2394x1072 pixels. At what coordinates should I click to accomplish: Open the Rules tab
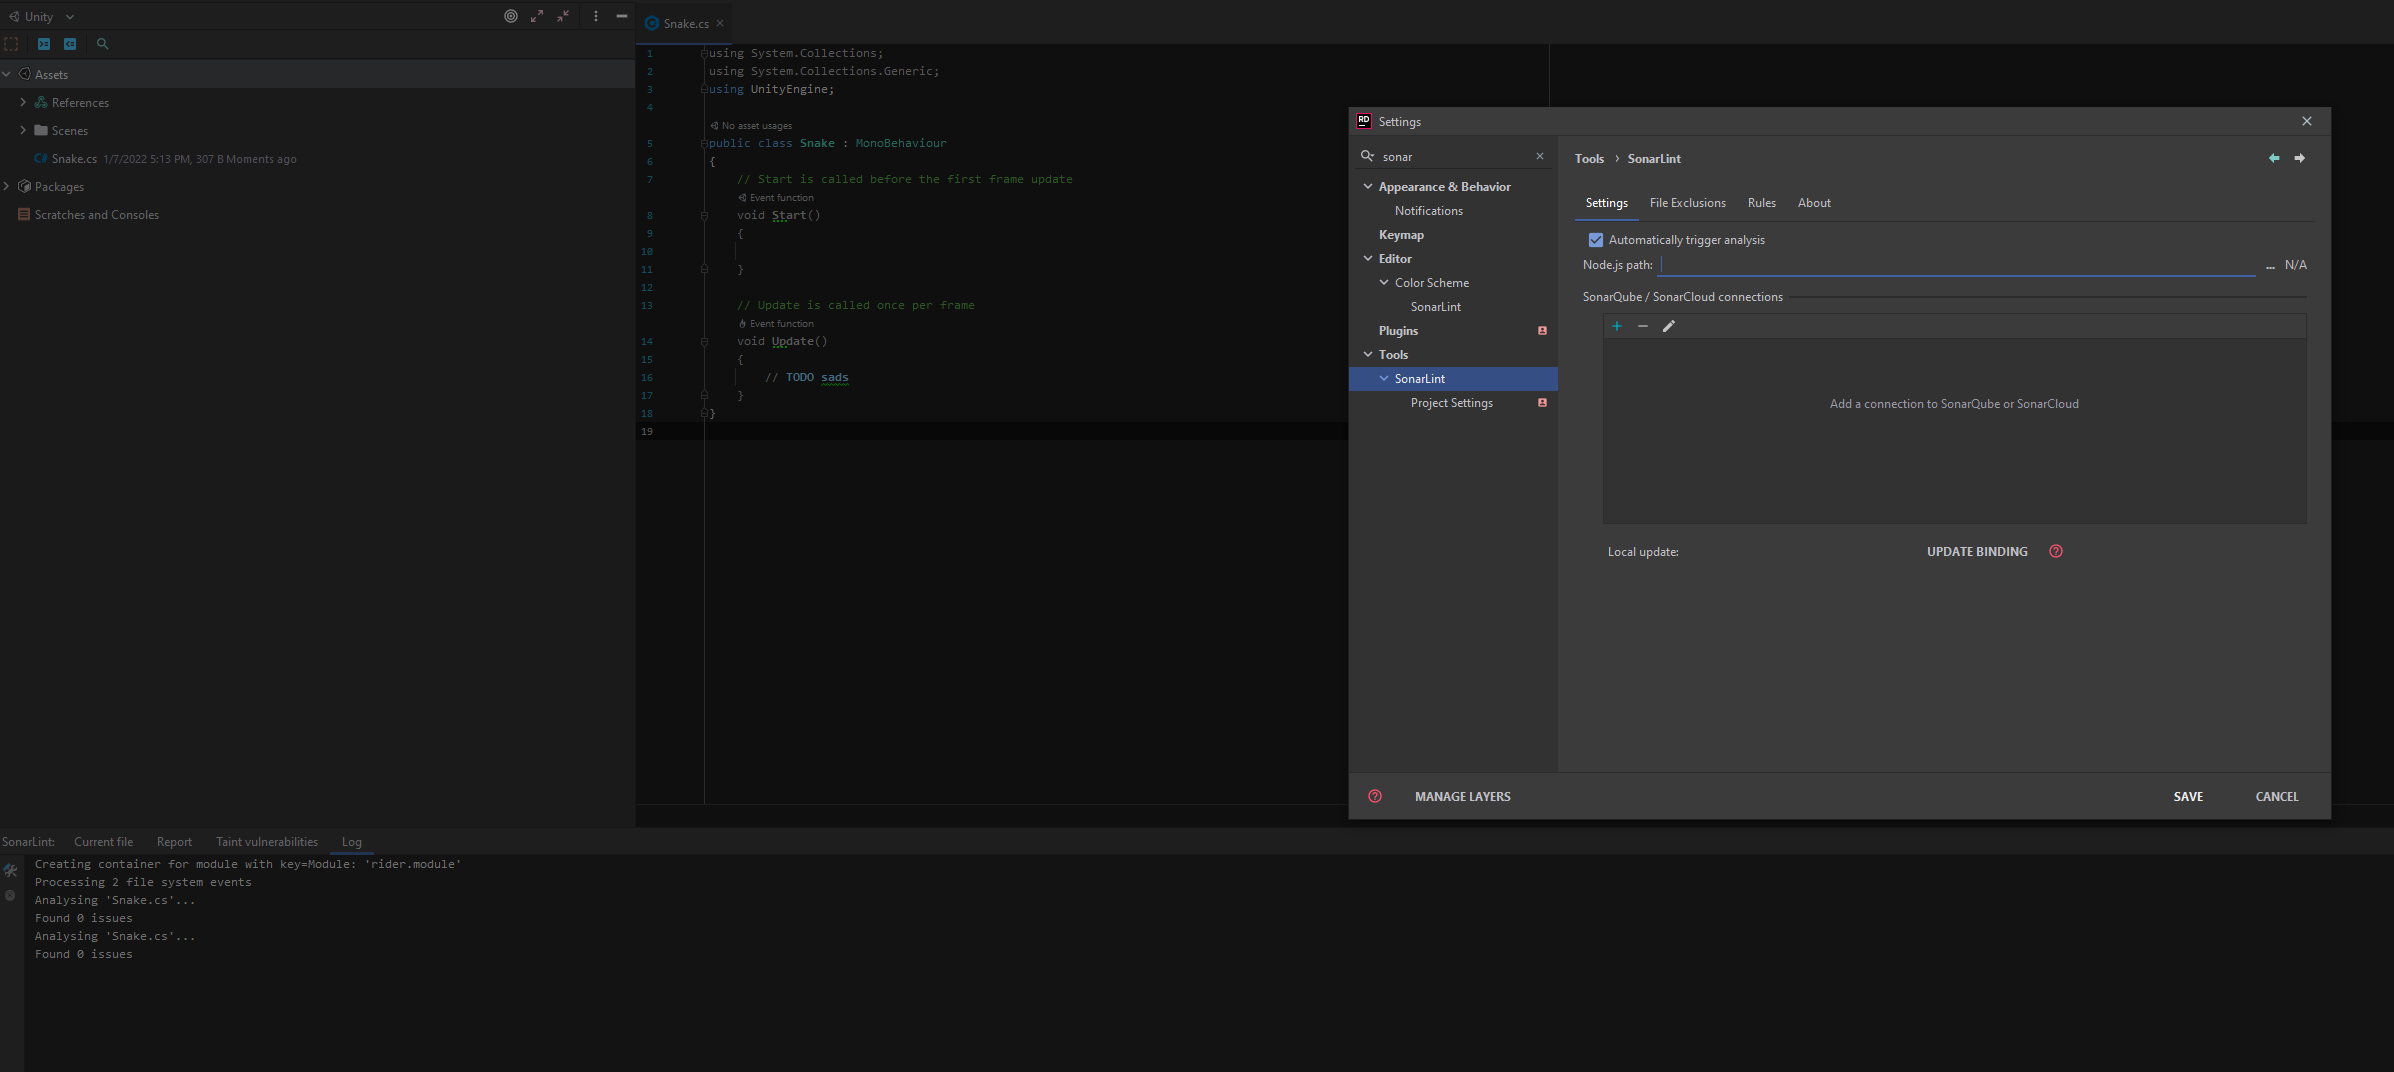tap(1761, 203)
